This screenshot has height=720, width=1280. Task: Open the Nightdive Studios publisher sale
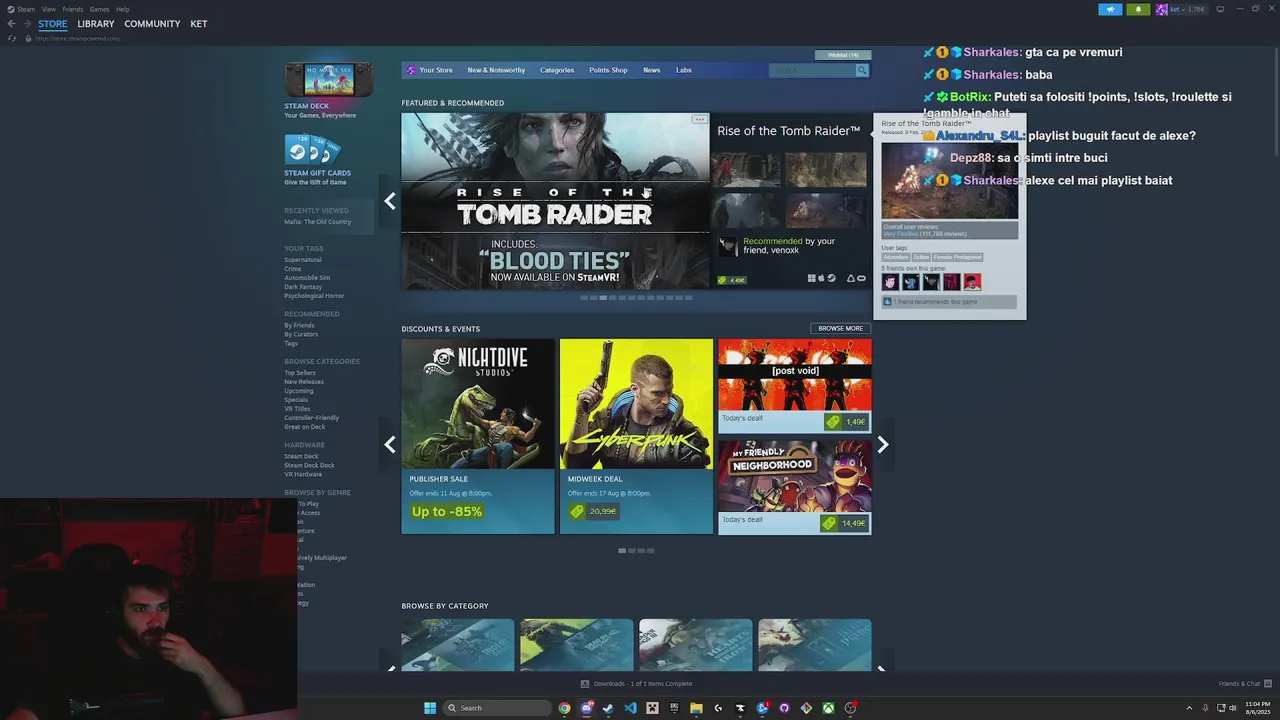478,436
